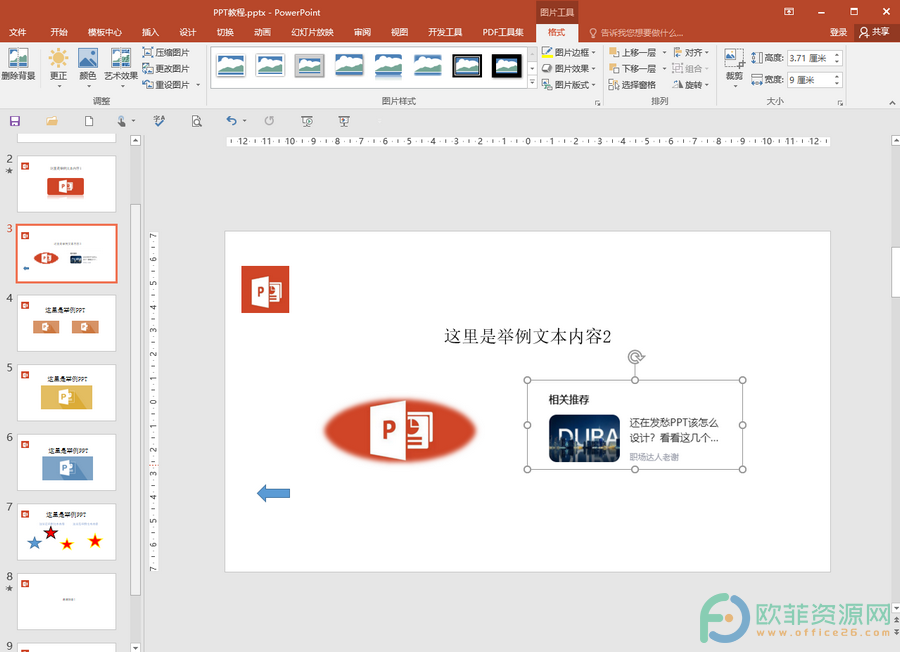Click 更改图片 (Change Picture)
Viewport: 900px width, 652px height.
point(166,68)
